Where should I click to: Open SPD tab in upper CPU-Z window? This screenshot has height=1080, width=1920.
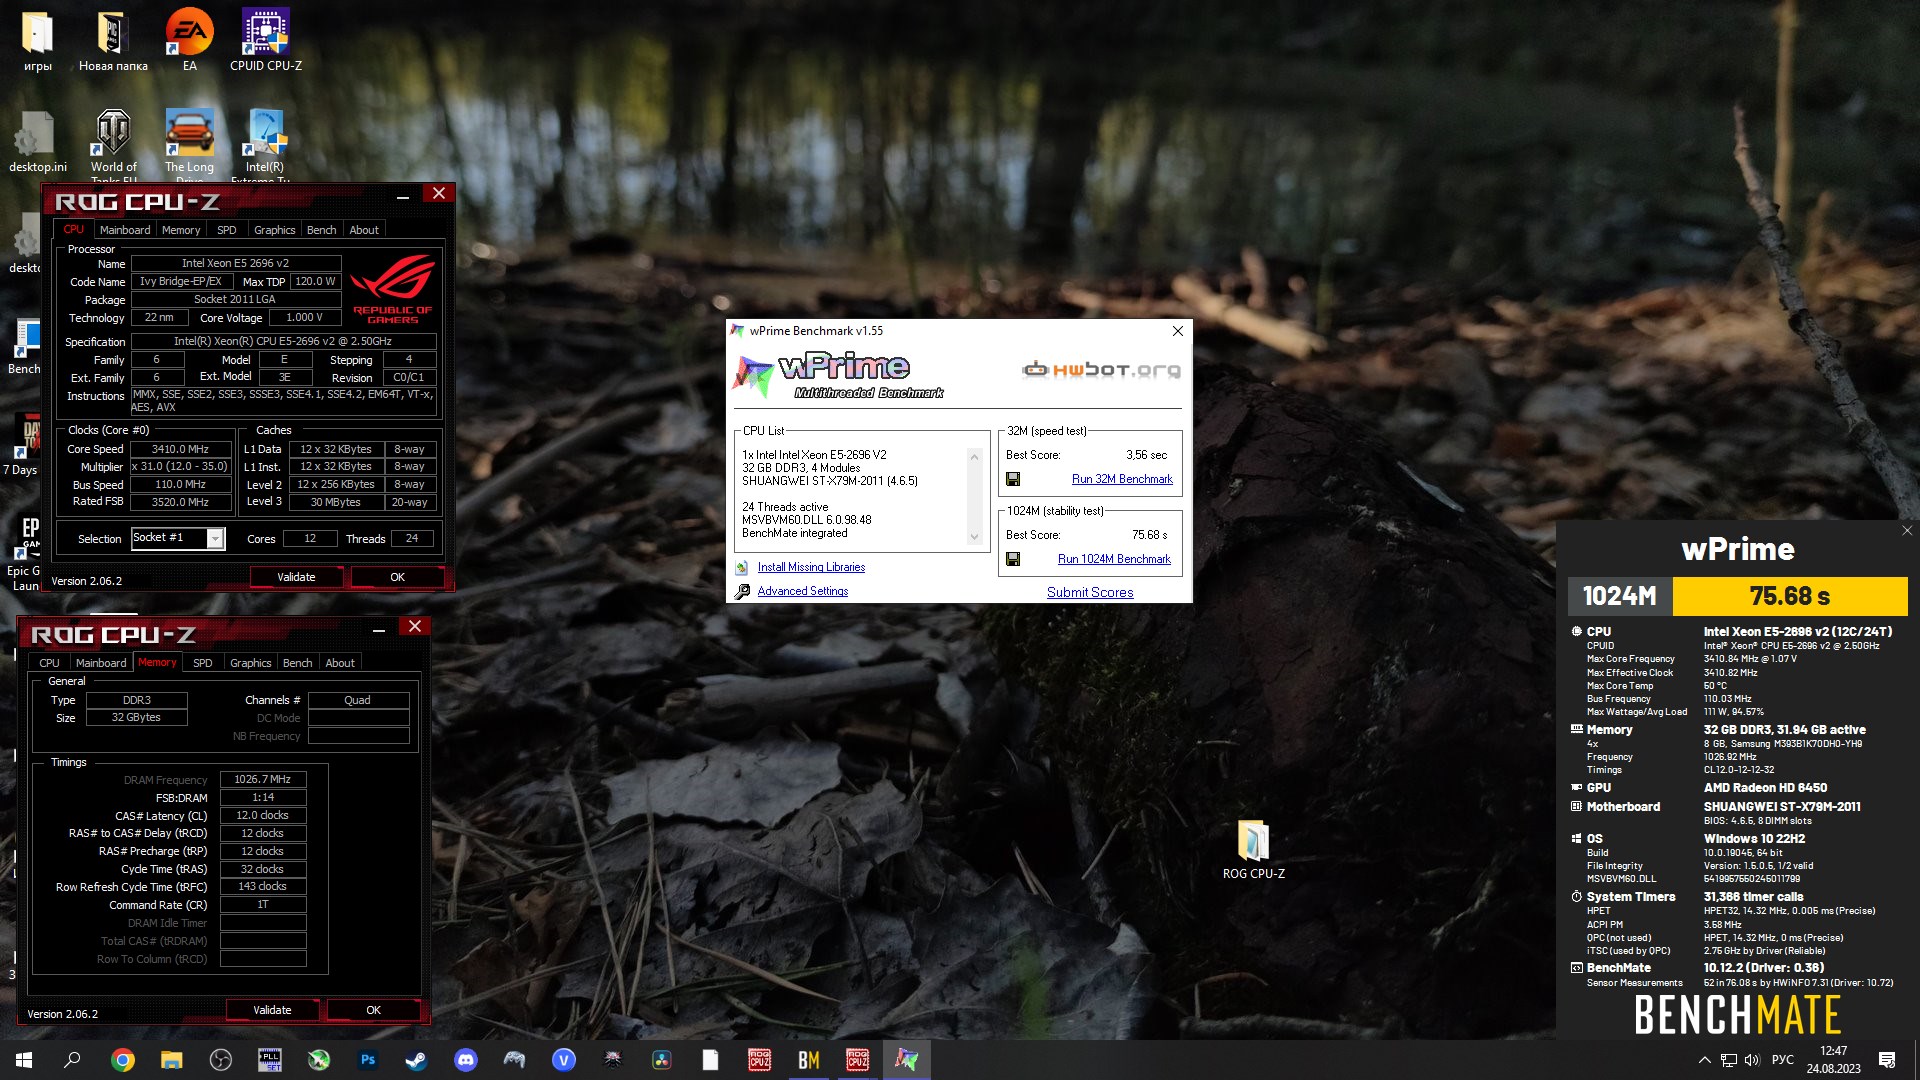coord(227,230)
